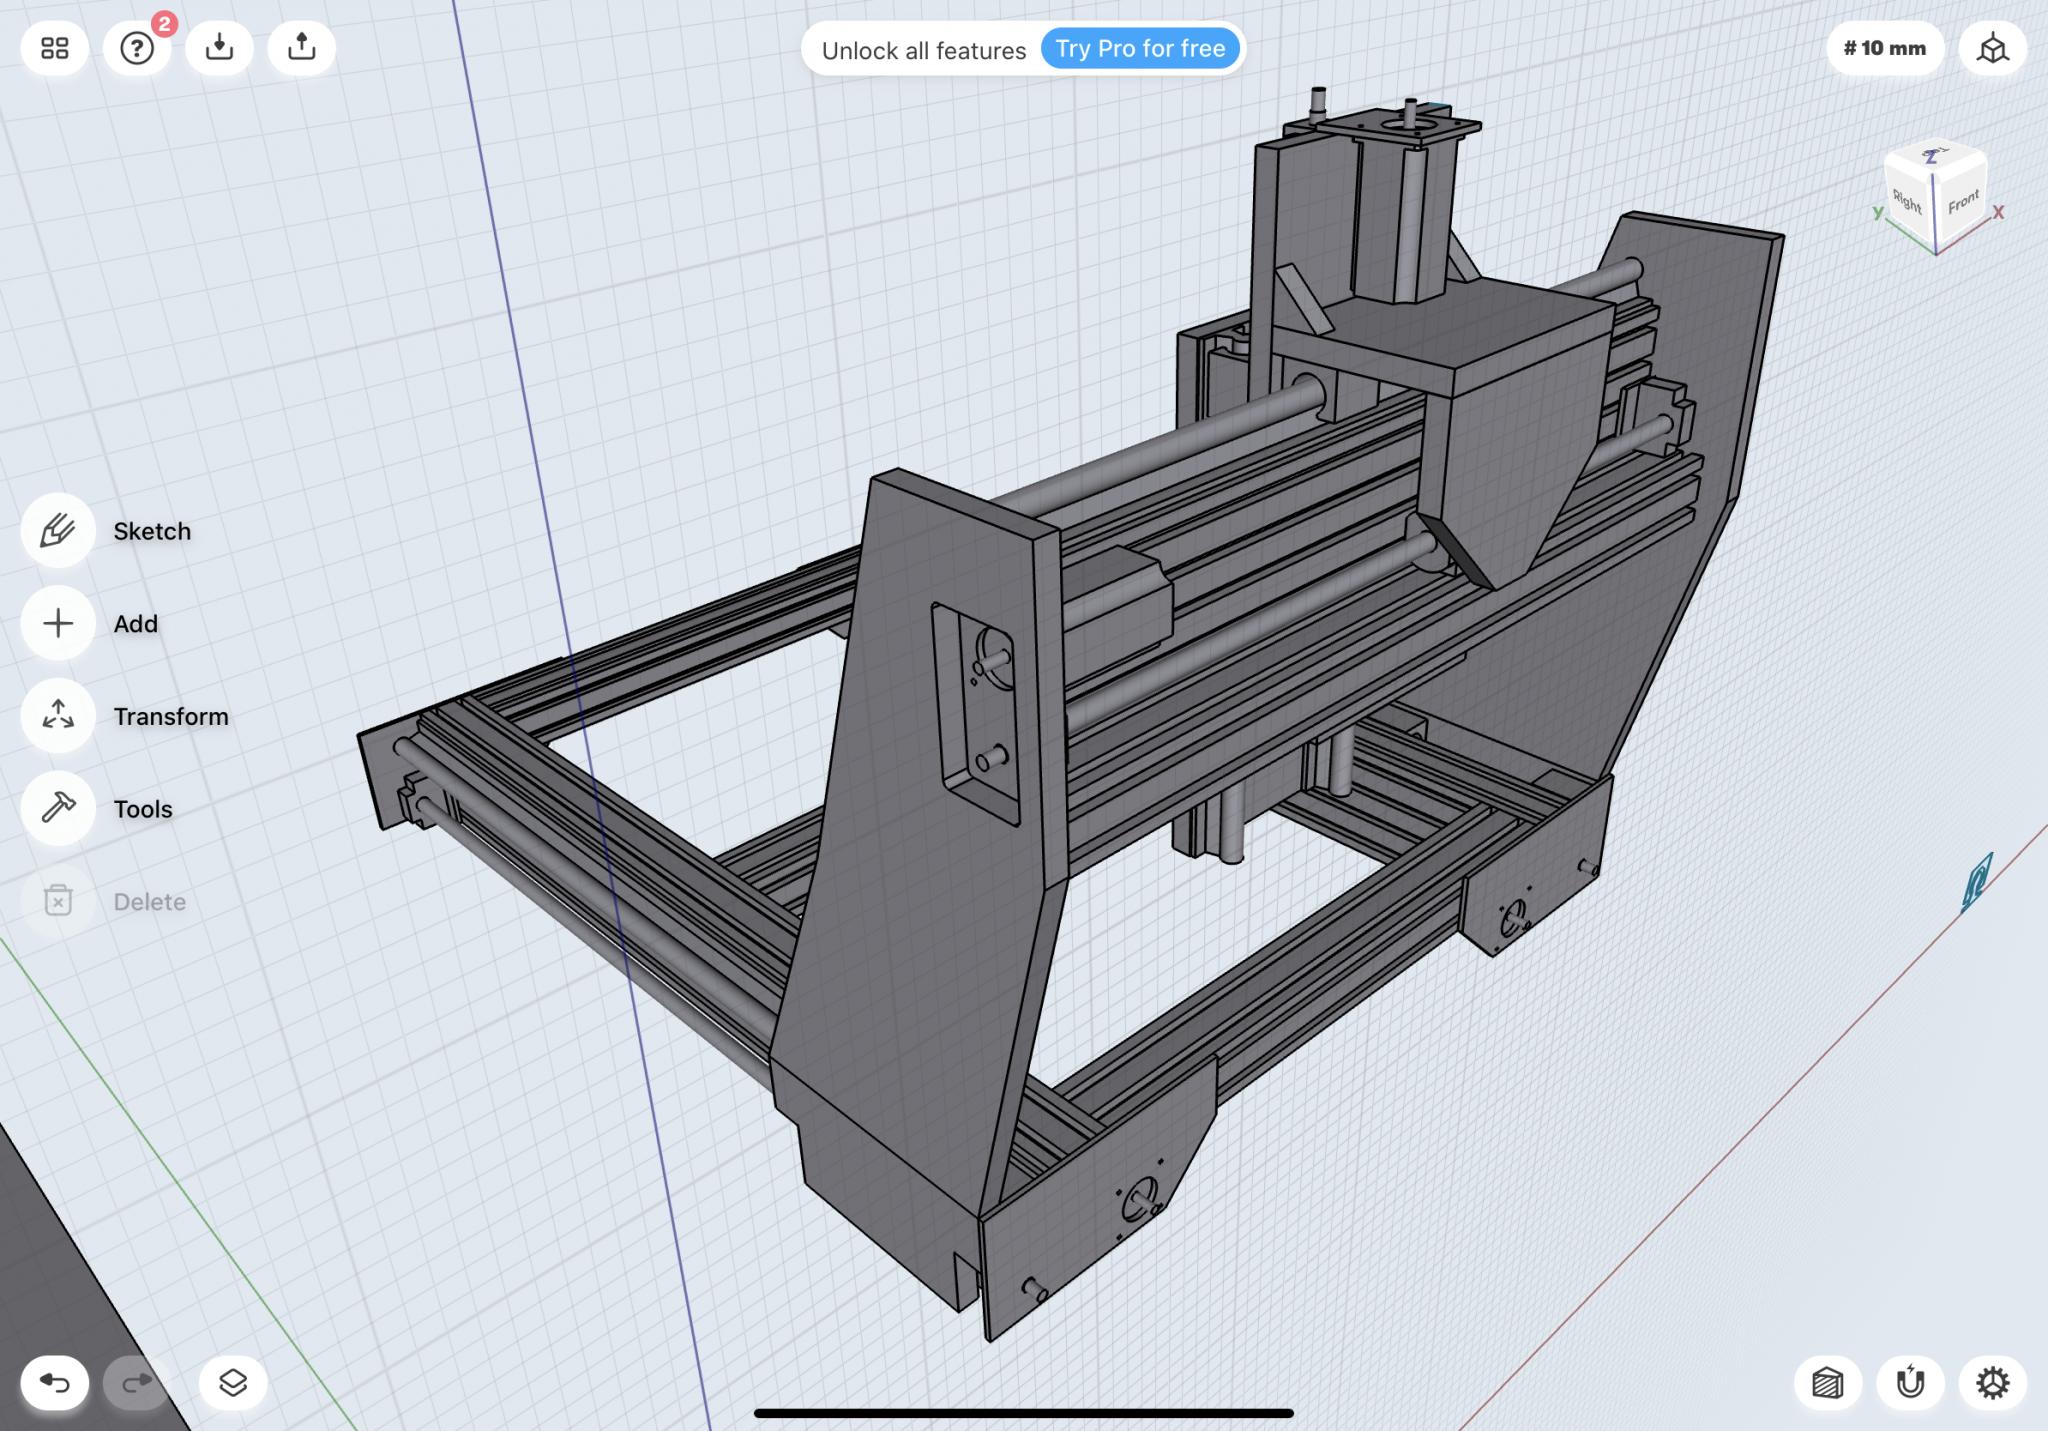Undo the last action
The image size is (2048, 1431).
tap(55, 1383)
